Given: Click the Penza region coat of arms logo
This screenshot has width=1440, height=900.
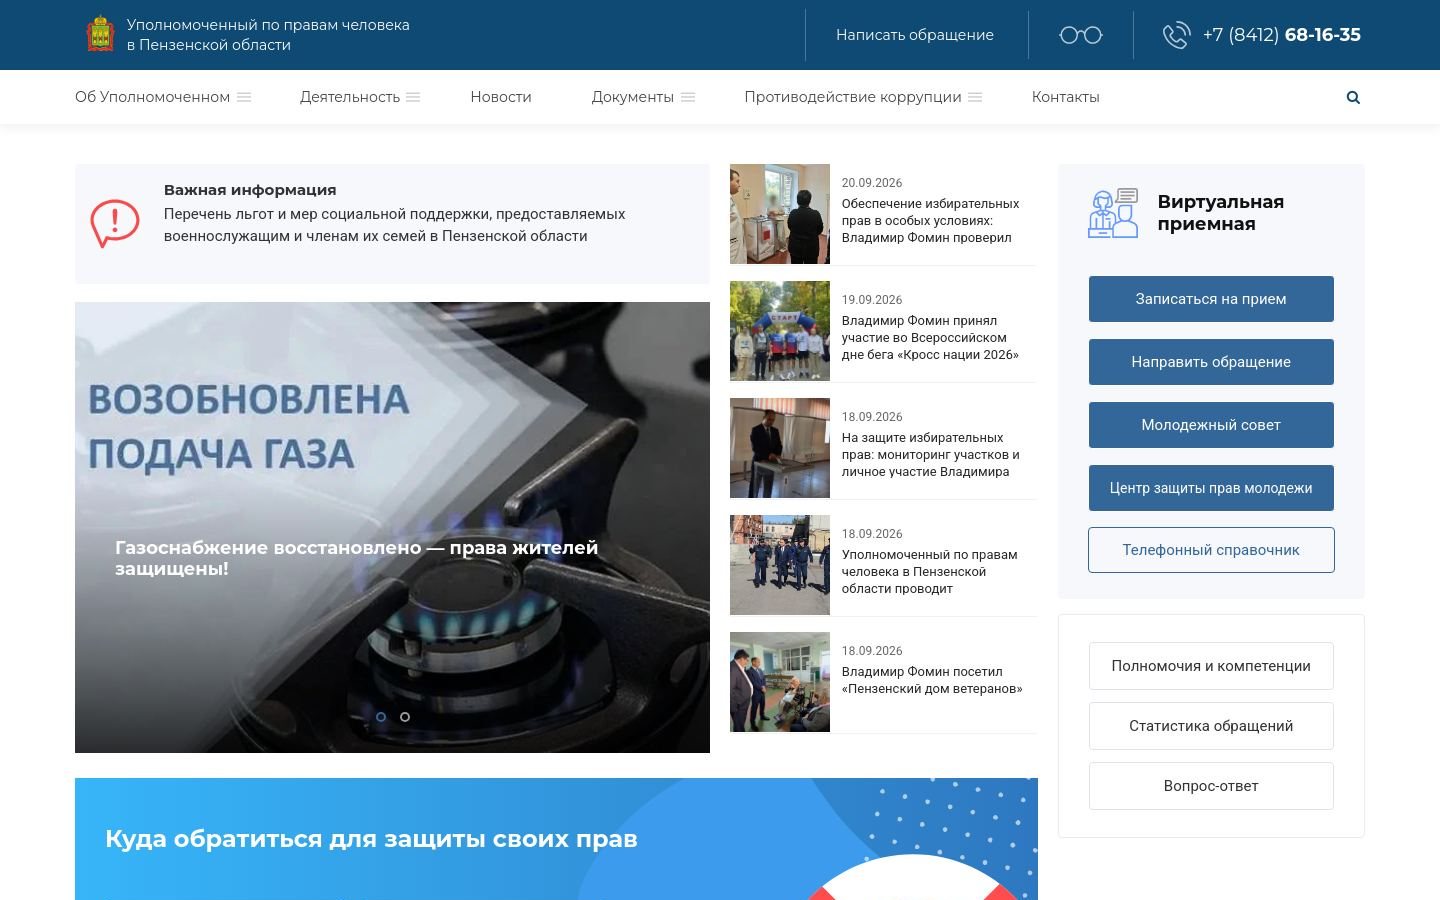Looking at the screenshot, I should tap(100, 34).
